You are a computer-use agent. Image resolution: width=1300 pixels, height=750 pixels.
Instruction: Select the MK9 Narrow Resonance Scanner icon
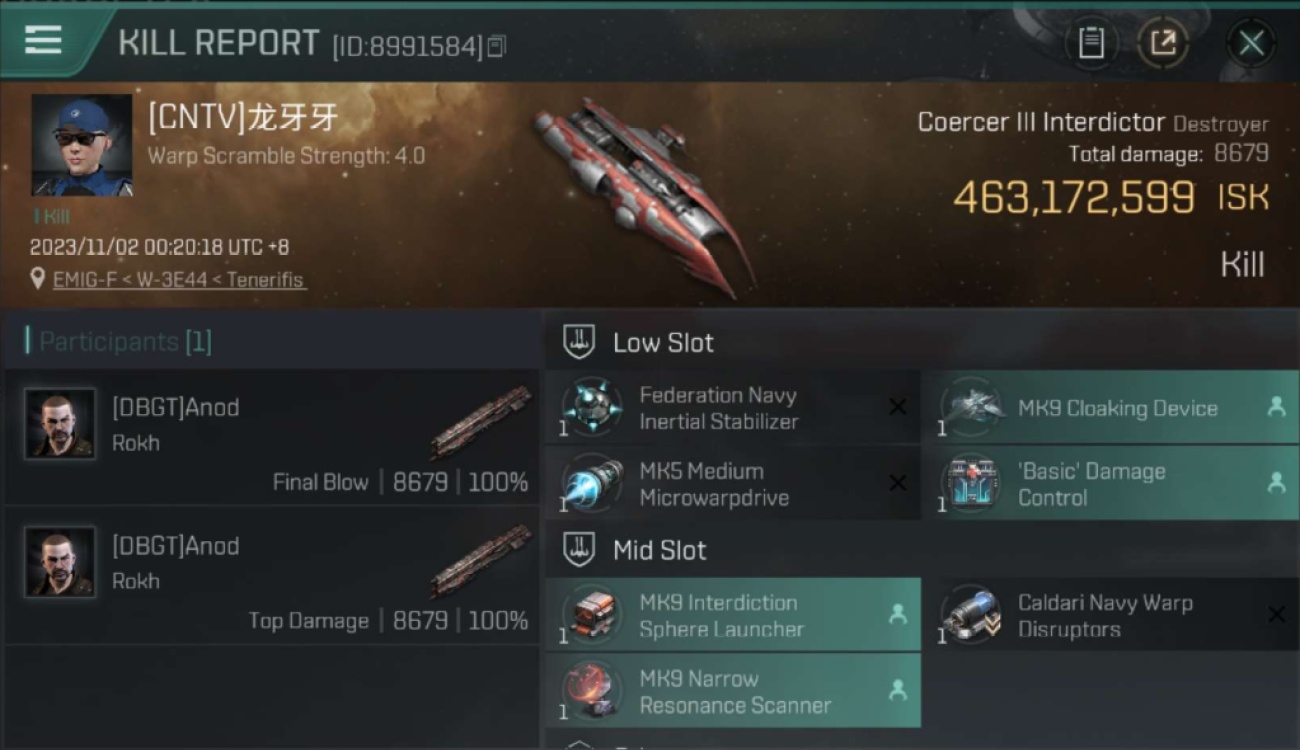(x=593, y=690)
